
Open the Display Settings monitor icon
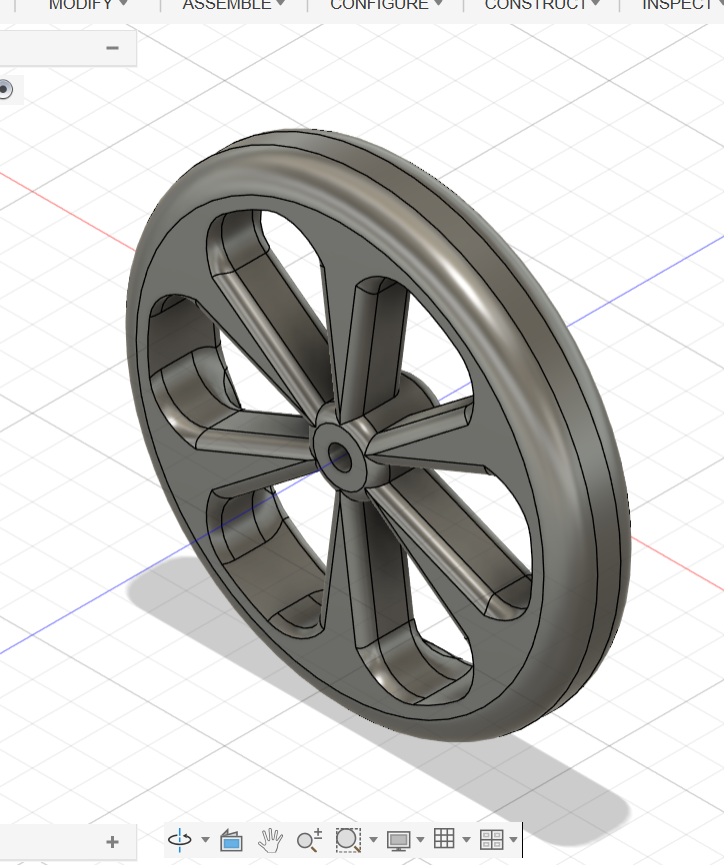click(398, 840)
